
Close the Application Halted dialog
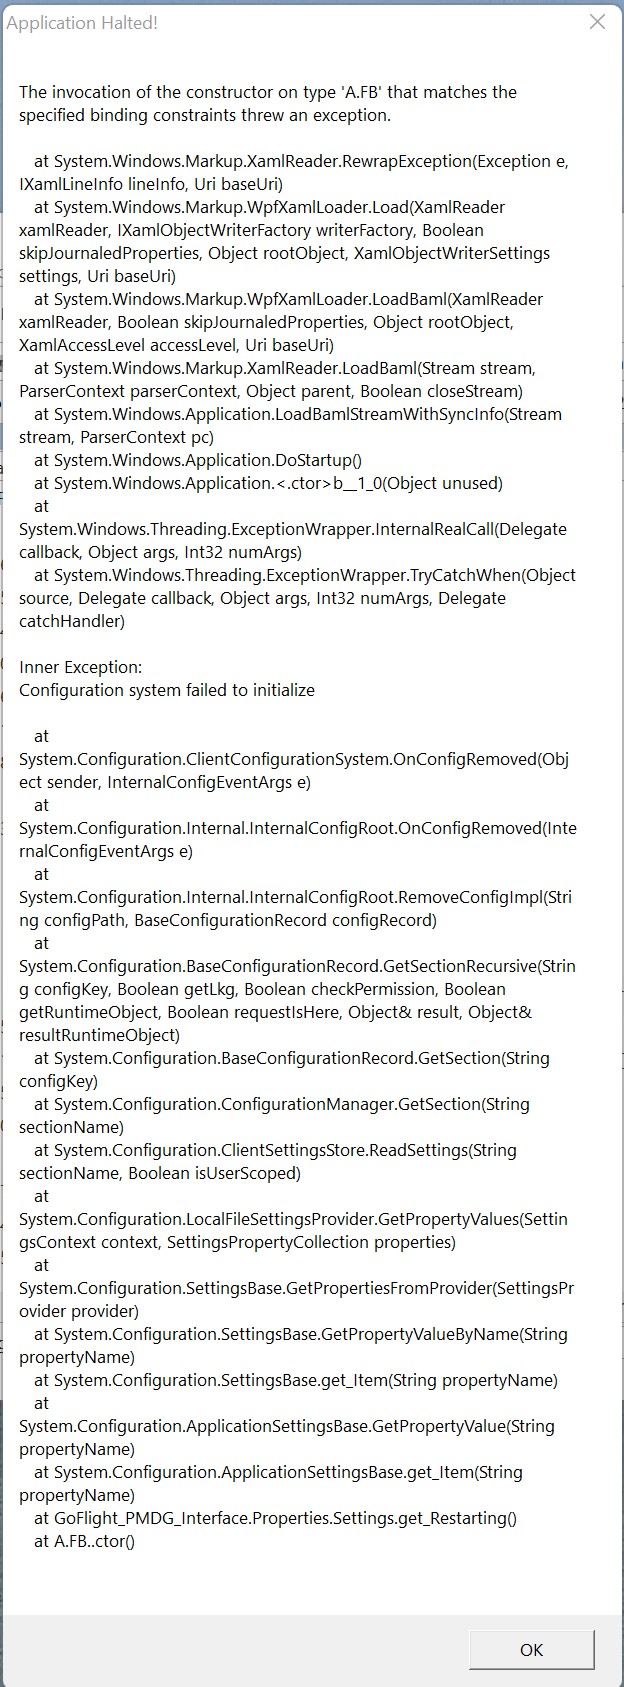pyautogui.click(x=597, y=22)
